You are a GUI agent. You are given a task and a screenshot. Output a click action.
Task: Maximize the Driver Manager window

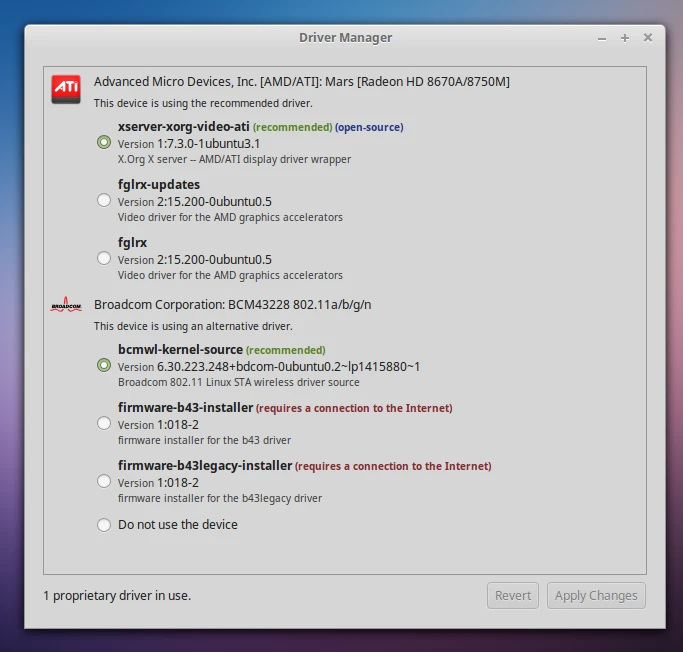click(625, 38)
